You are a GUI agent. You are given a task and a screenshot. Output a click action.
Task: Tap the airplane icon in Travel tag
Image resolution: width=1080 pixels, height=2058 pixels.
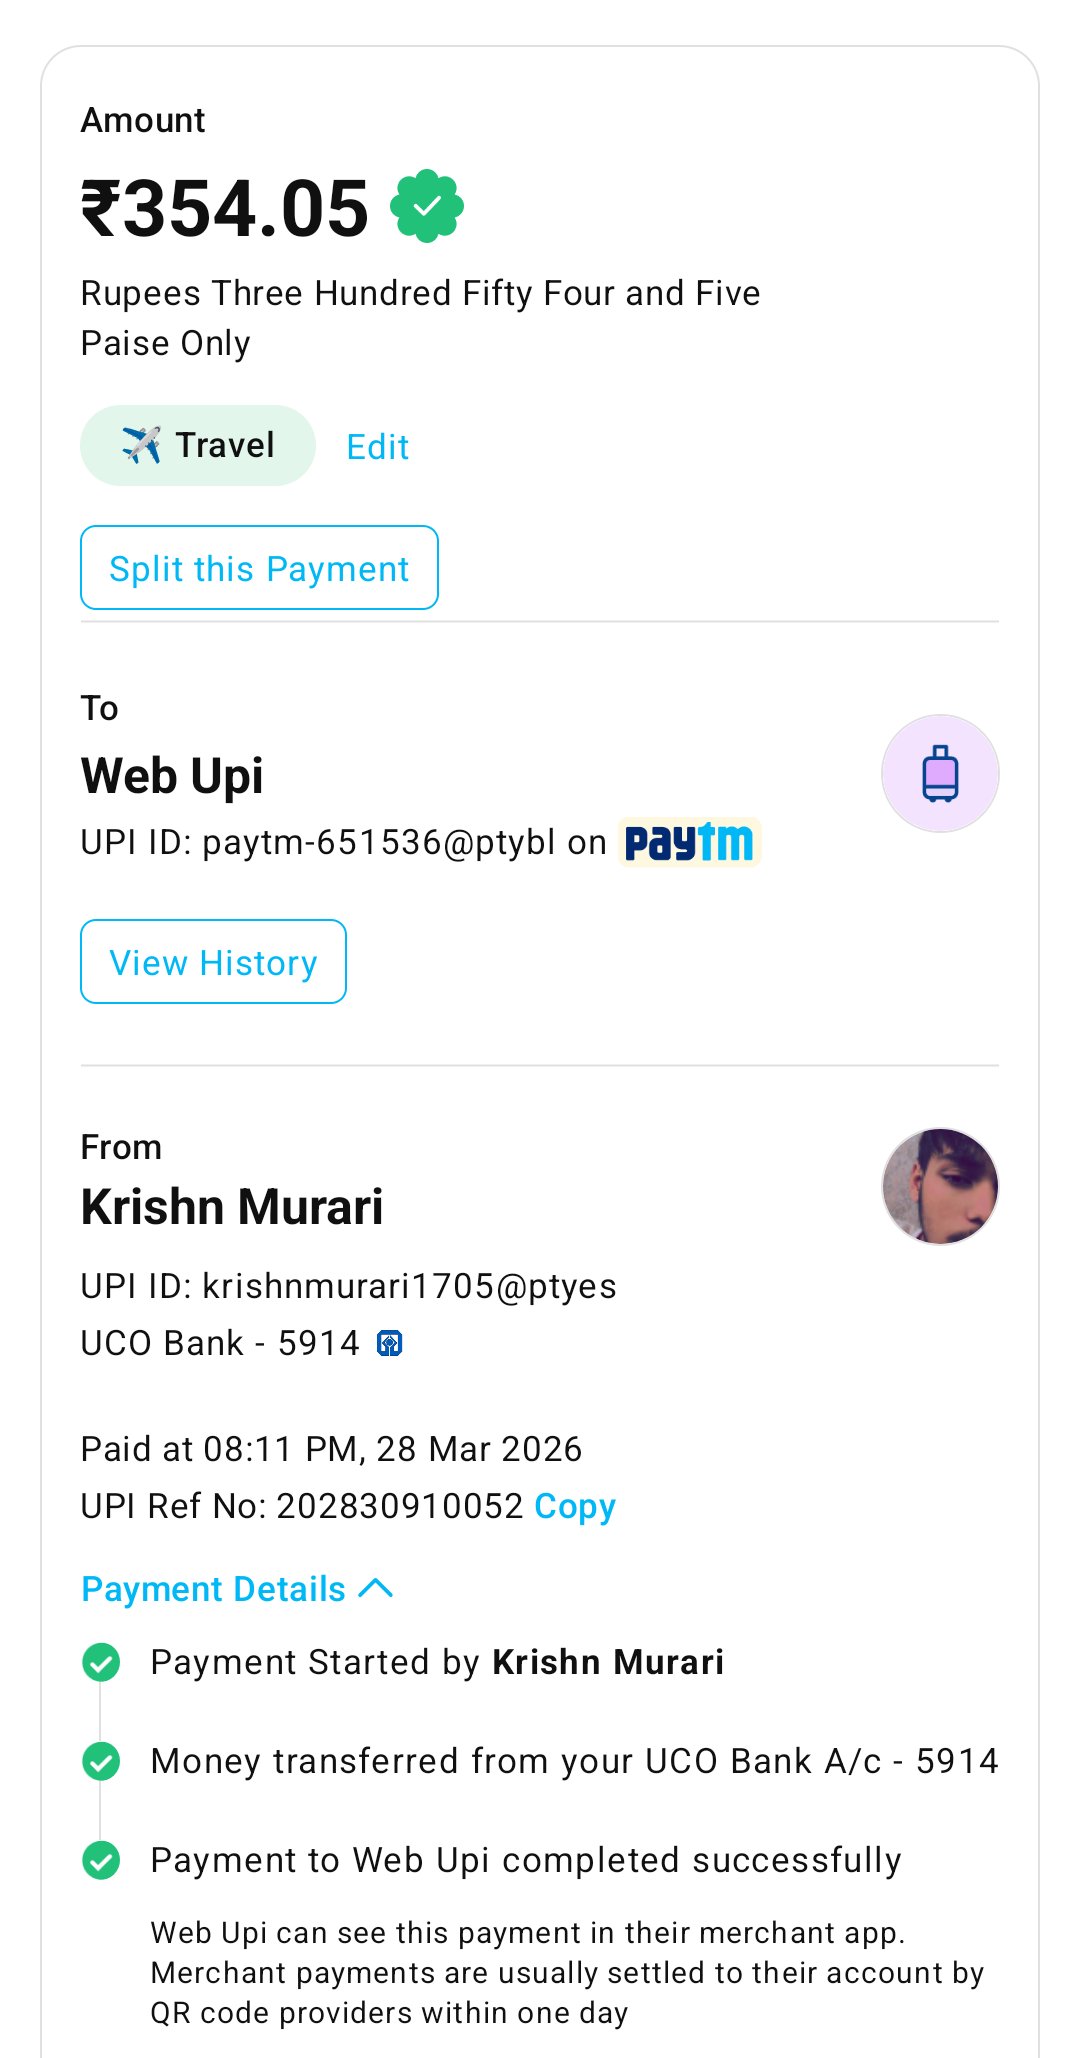tap(141, 445)
